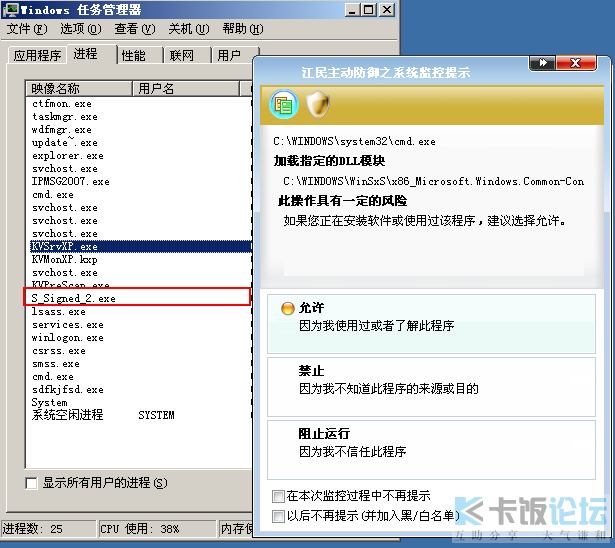Viewport: 615px width, 548px height.
Task: Select the IPMSG2007.exe process
Action: 71,182
